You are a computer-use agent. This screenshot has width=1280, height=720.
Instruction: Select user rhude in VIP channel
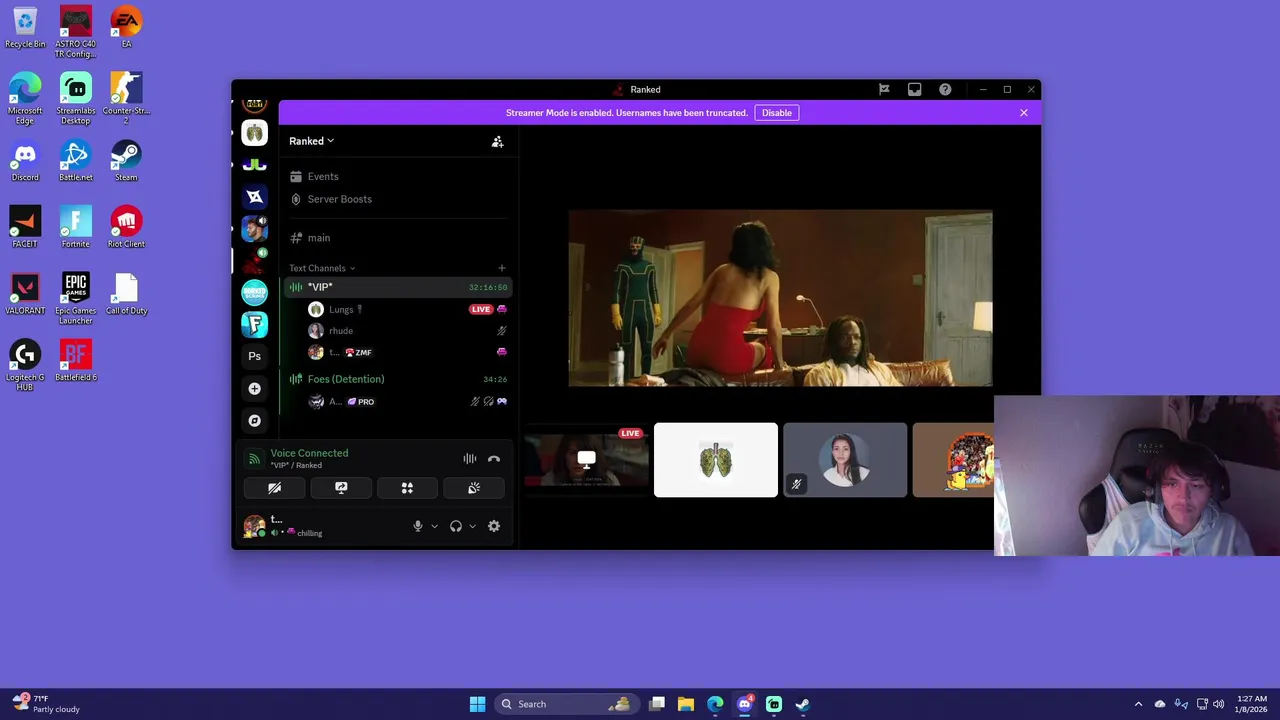tap(408, 330)
